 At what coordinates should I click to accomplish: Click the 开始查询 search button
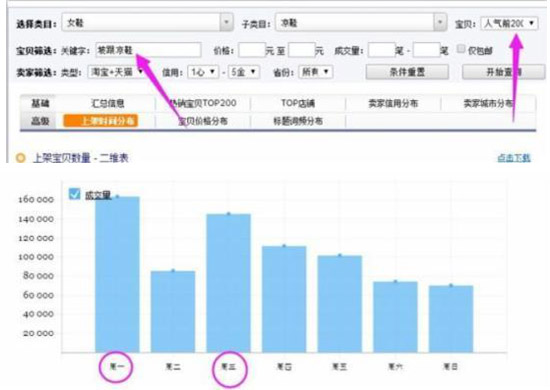504,72
